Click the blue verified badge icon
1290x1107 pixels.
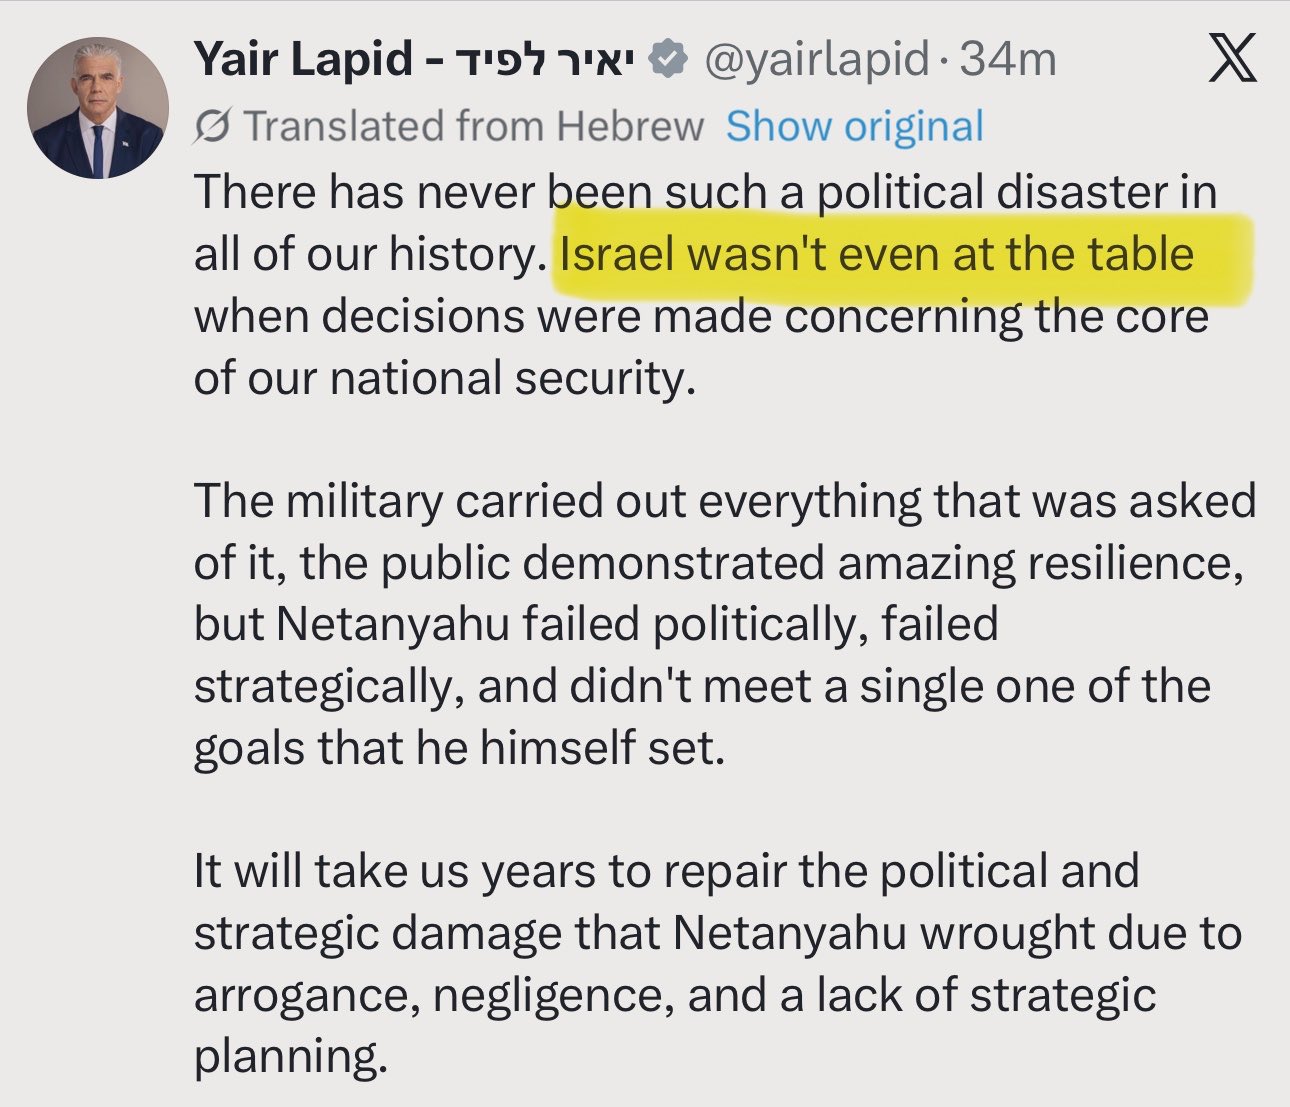(667, 60)
